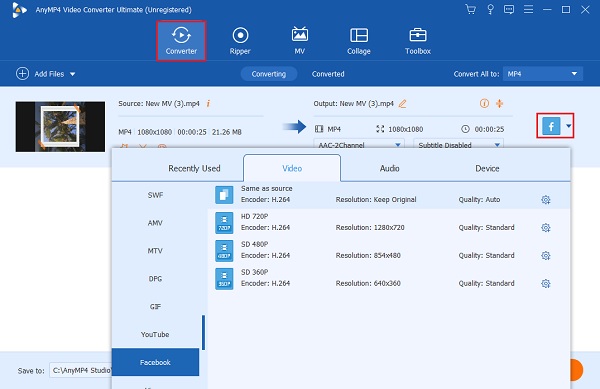
Task: Switch to the Recently Used tab
Action: click(x=194, y=168)
